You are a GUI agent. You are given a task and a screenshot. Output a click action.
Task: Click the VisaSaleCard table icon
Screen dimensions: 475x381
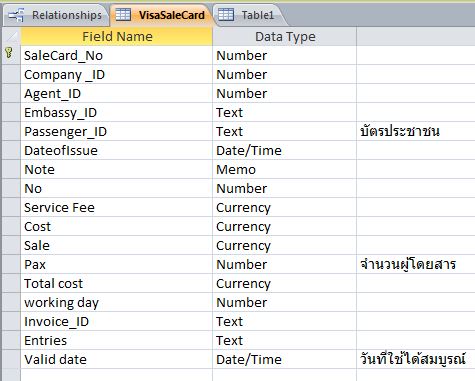click(x=123, y=15)
